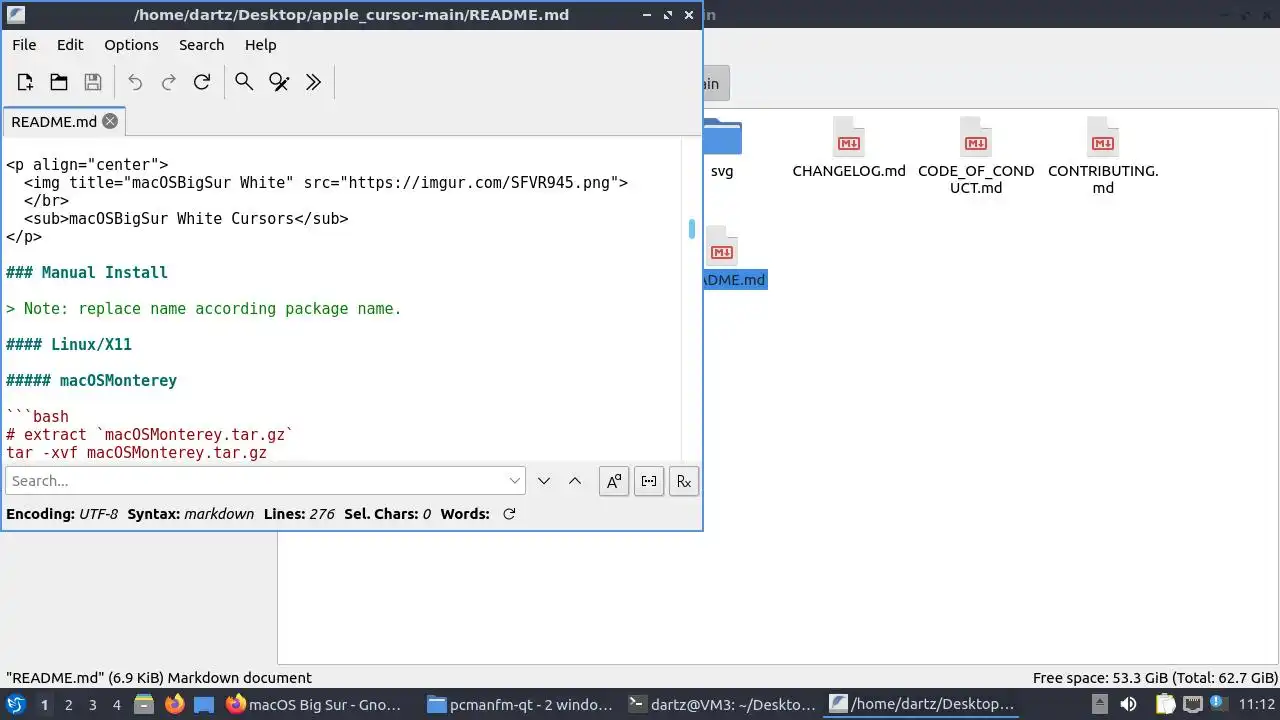Find previous match with the up chevron
Image resolution: width=1280 pixels, height=720 pixels.
[x=575, y=481]
